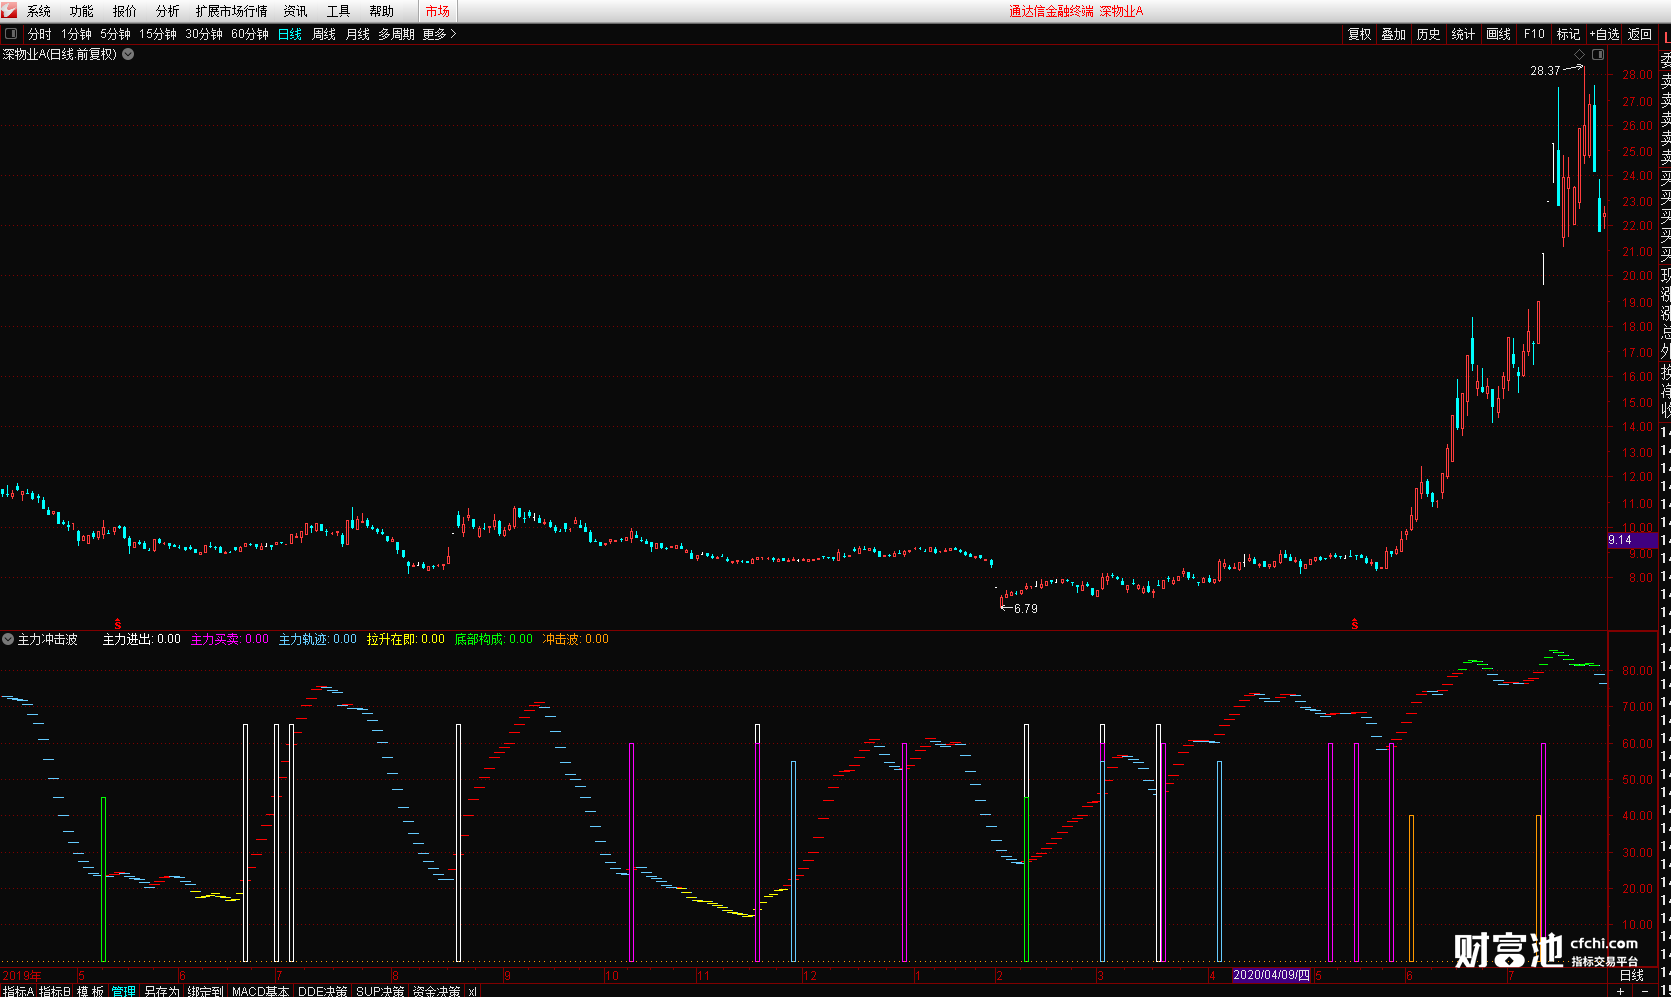
Task: Open the 系统 menu
Action: pyautogui.click(x=39, y=11)
